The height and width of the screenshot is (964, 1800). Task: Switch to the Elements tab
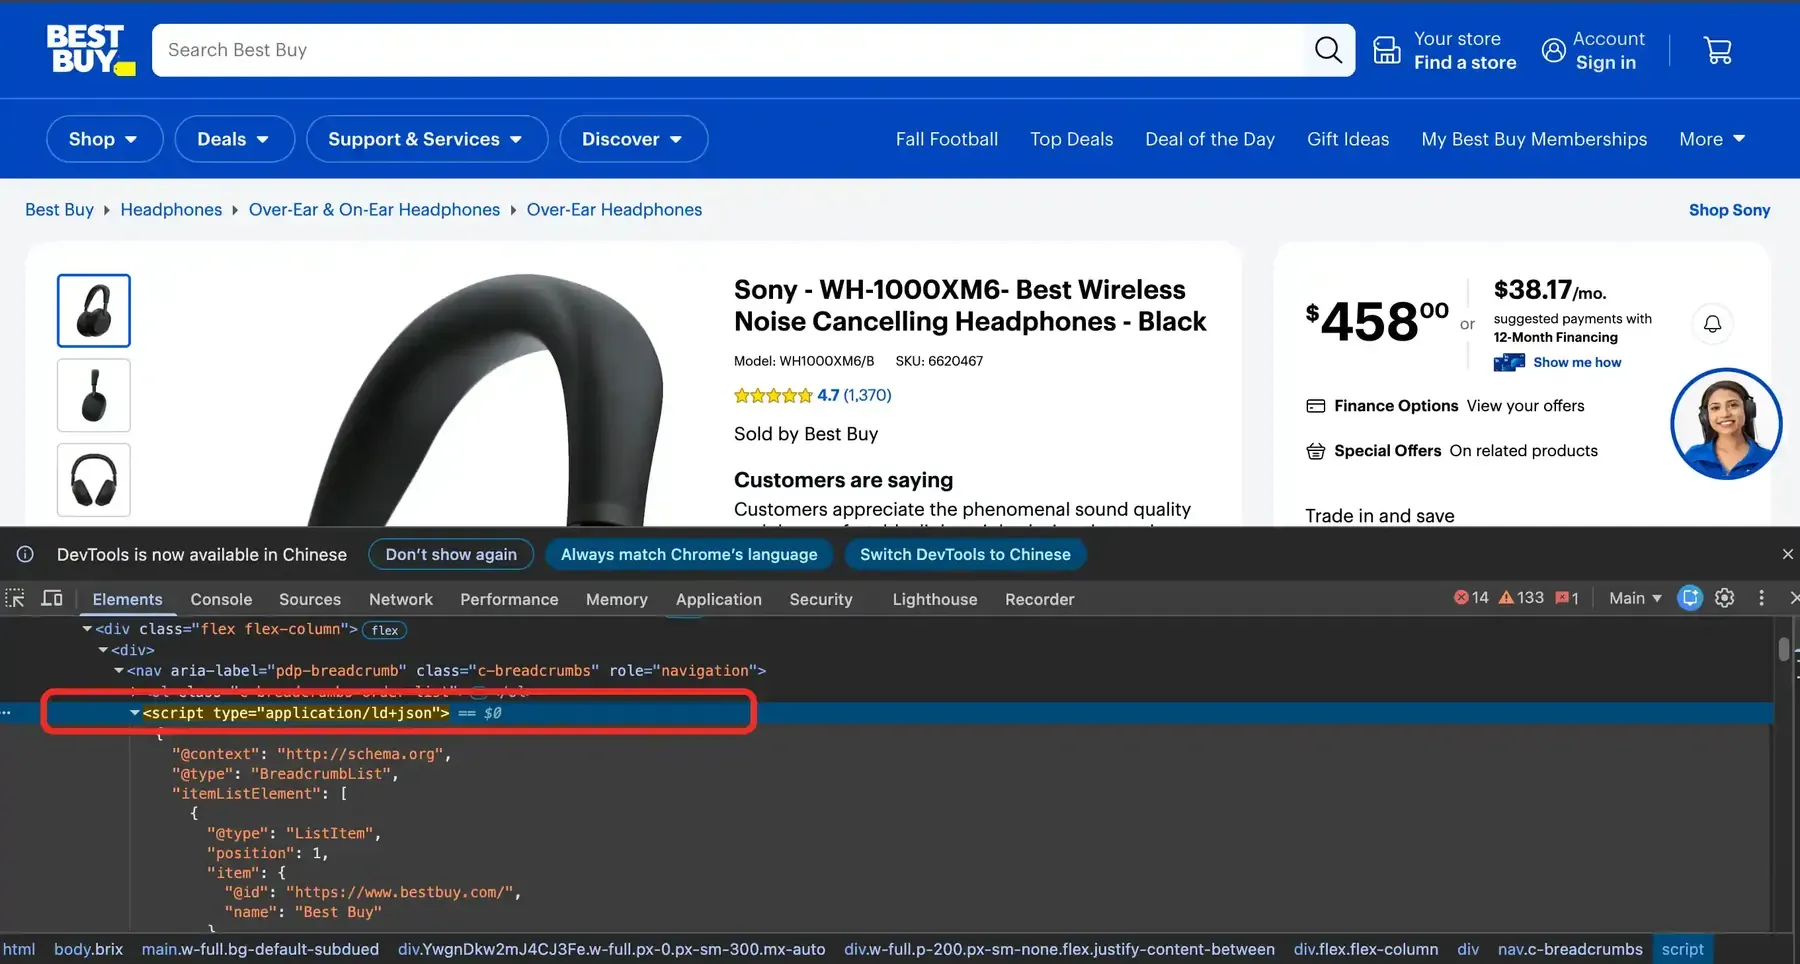click(127, 599)
